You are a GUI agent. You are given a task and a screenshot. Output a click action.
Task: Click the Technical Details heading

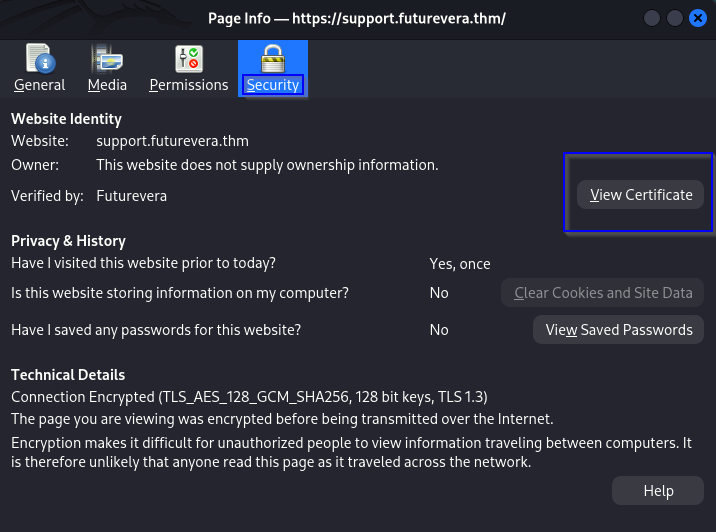(x=68, y=375)
